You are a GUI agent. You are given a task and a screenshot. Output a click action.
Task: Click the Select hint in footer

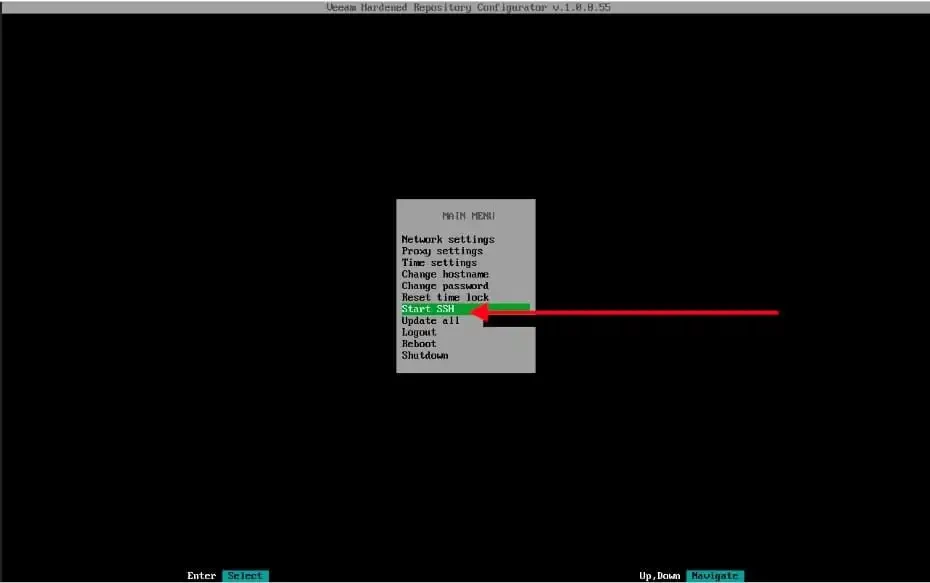point(246,575)
